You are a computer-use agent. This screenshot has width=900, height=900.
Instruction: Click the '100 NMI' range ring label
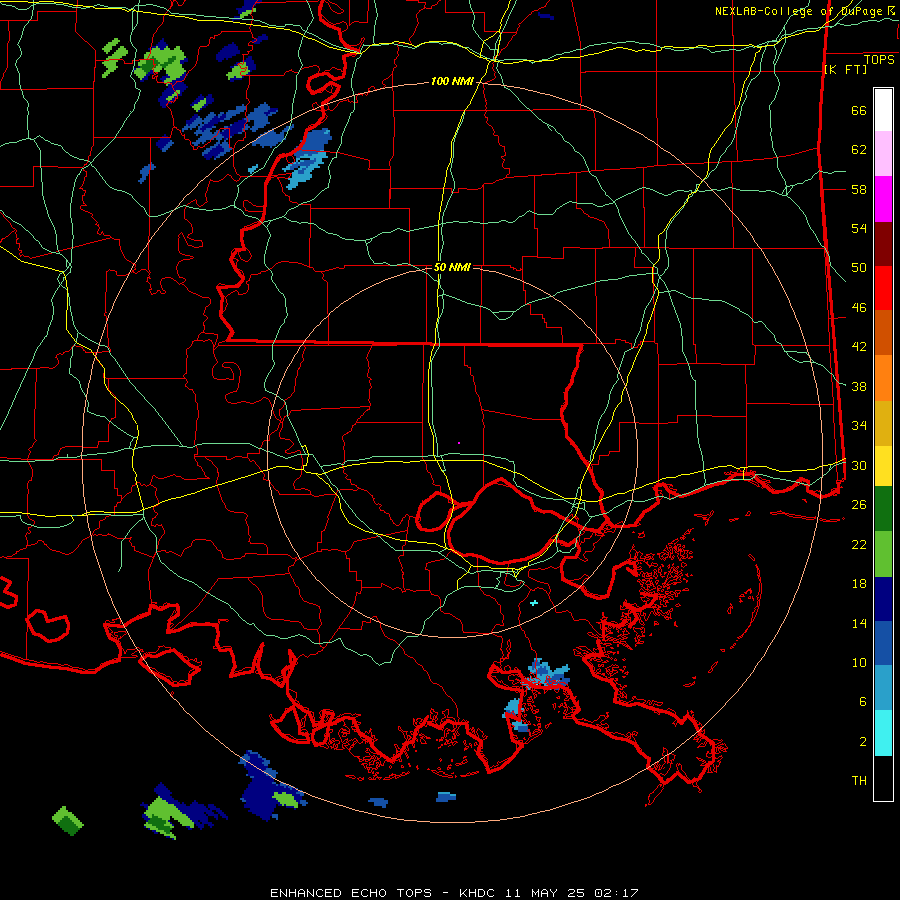[x=452, y=82]
